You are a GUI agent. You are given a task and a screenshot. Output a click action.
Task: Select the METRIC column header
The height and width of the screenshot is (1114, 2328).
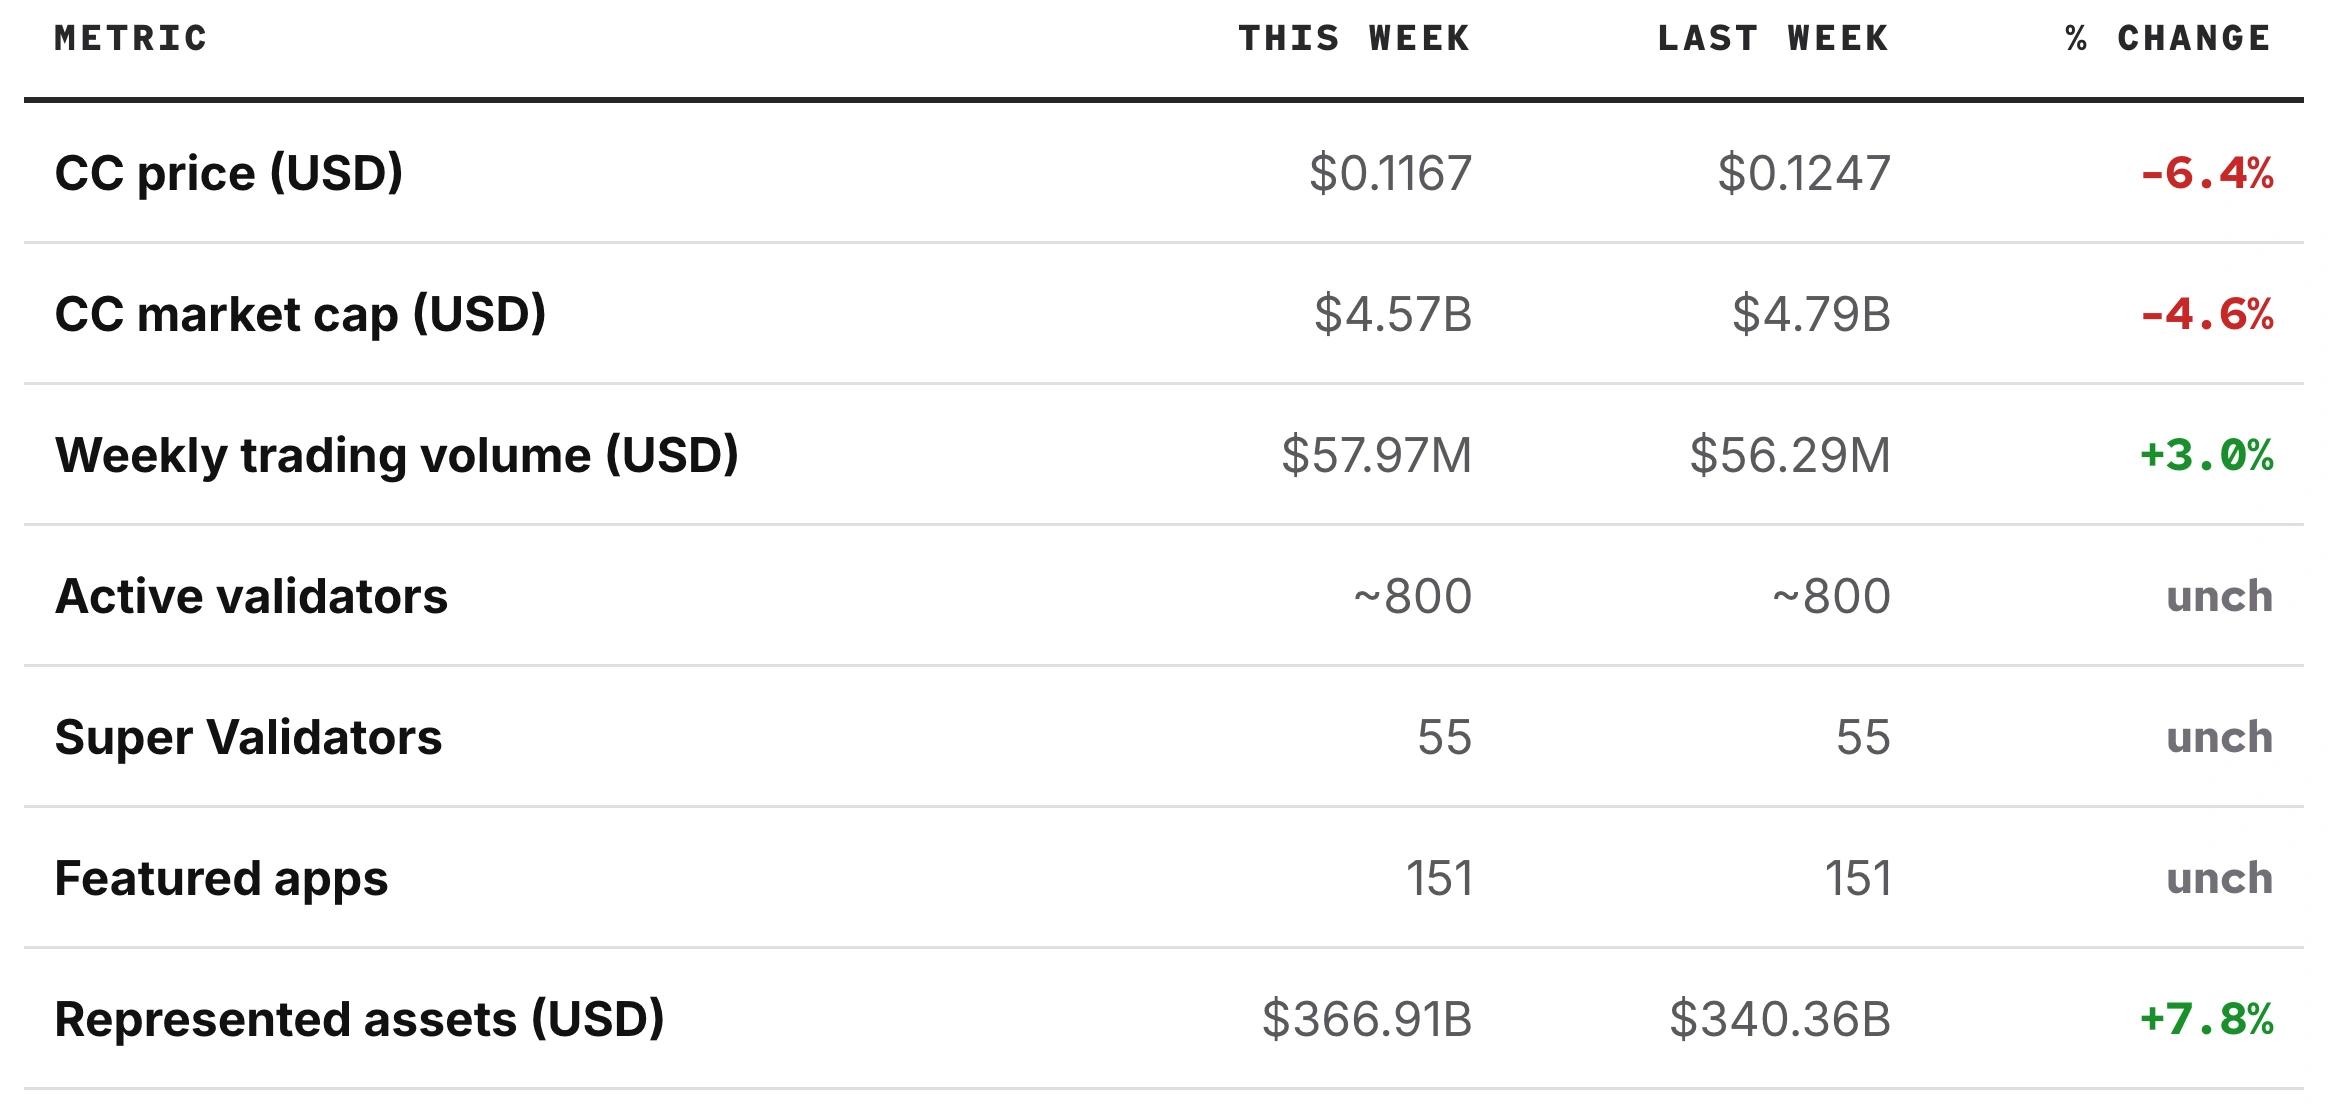[x=131, y=38]
